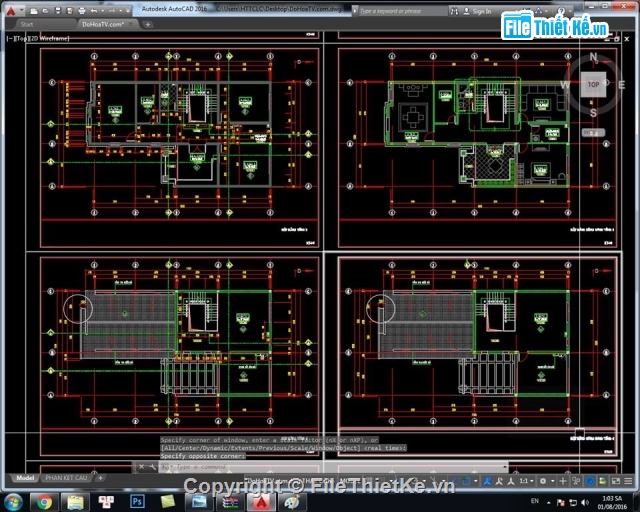The image size is (640, 512).
Task: Open the Undo history dropdown arrow
Action: click(x=102, y=11)
